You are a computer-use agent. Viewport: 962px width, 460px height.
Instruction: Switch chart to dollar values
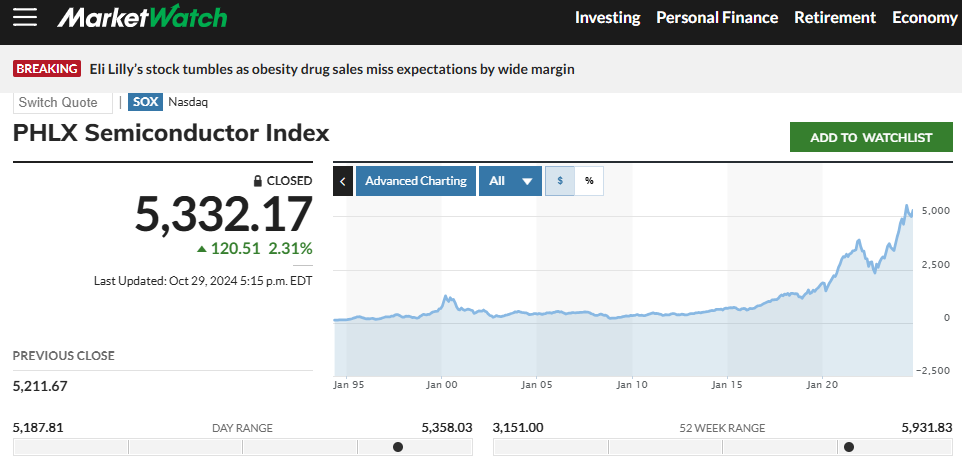pyautogui.click(x=560, y=181)
